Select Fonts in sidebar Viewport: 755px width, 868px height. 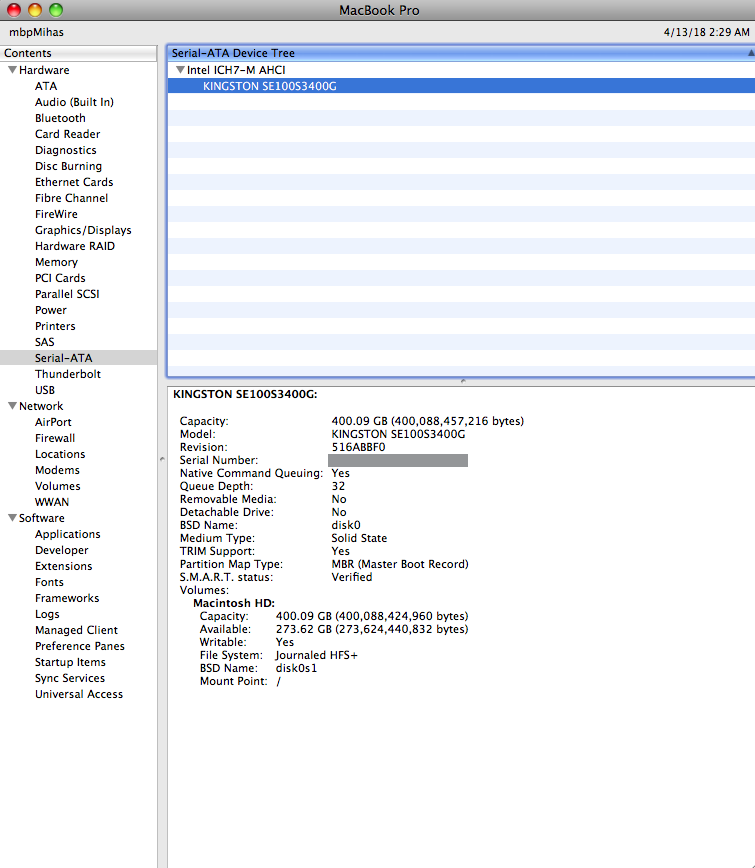pos(49,582)
